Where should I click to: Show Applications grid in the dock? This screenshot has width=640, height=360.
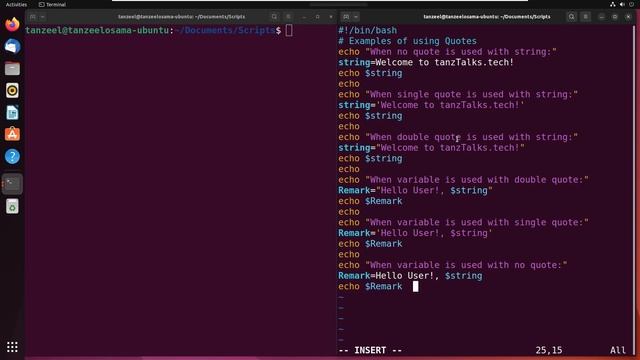pyautogui.click(x=12, y=347)
